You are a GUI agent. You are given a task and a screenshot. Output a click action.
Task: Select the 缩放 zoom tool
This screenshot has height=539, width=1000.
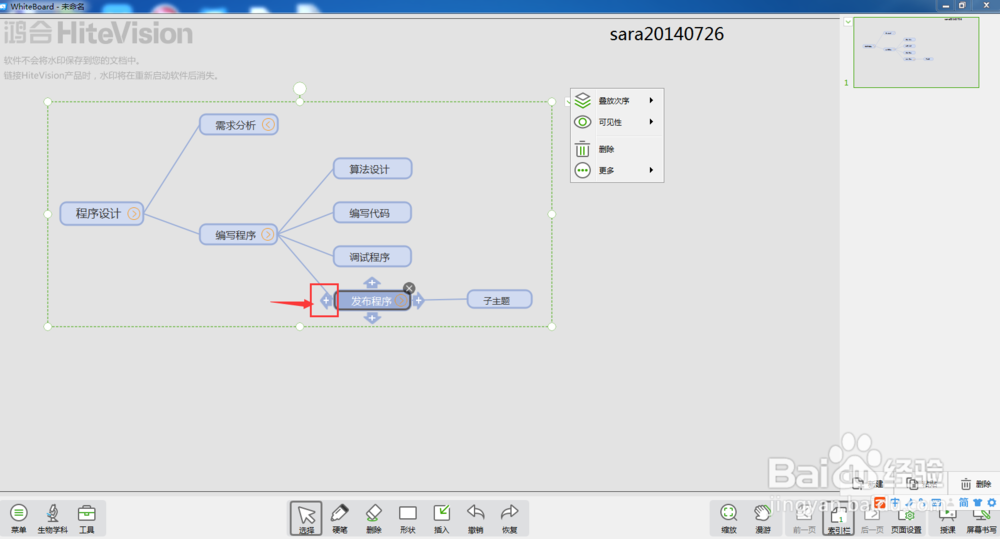728,518
